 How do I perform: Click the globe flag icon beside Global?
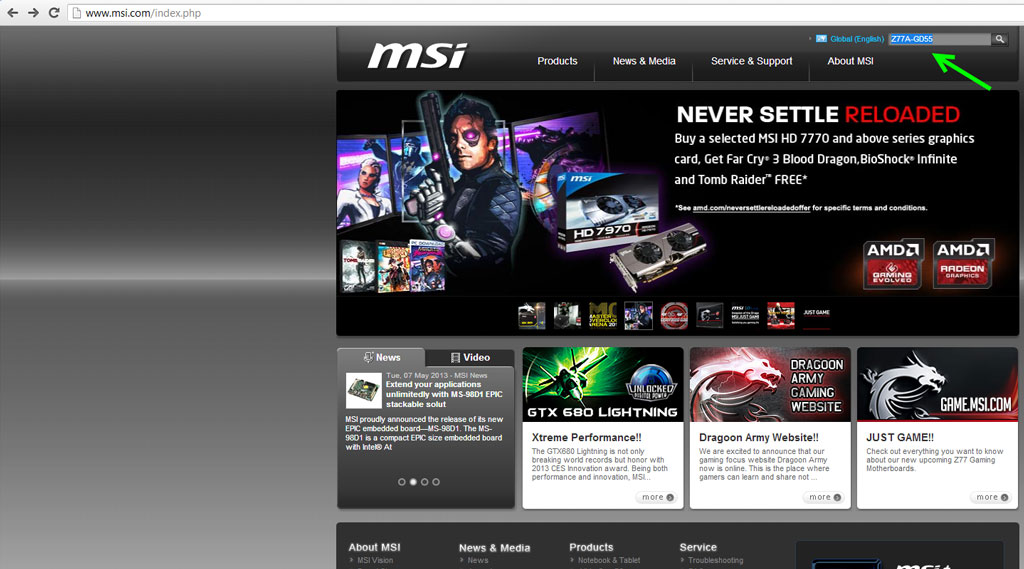click(x=822, y=39)
